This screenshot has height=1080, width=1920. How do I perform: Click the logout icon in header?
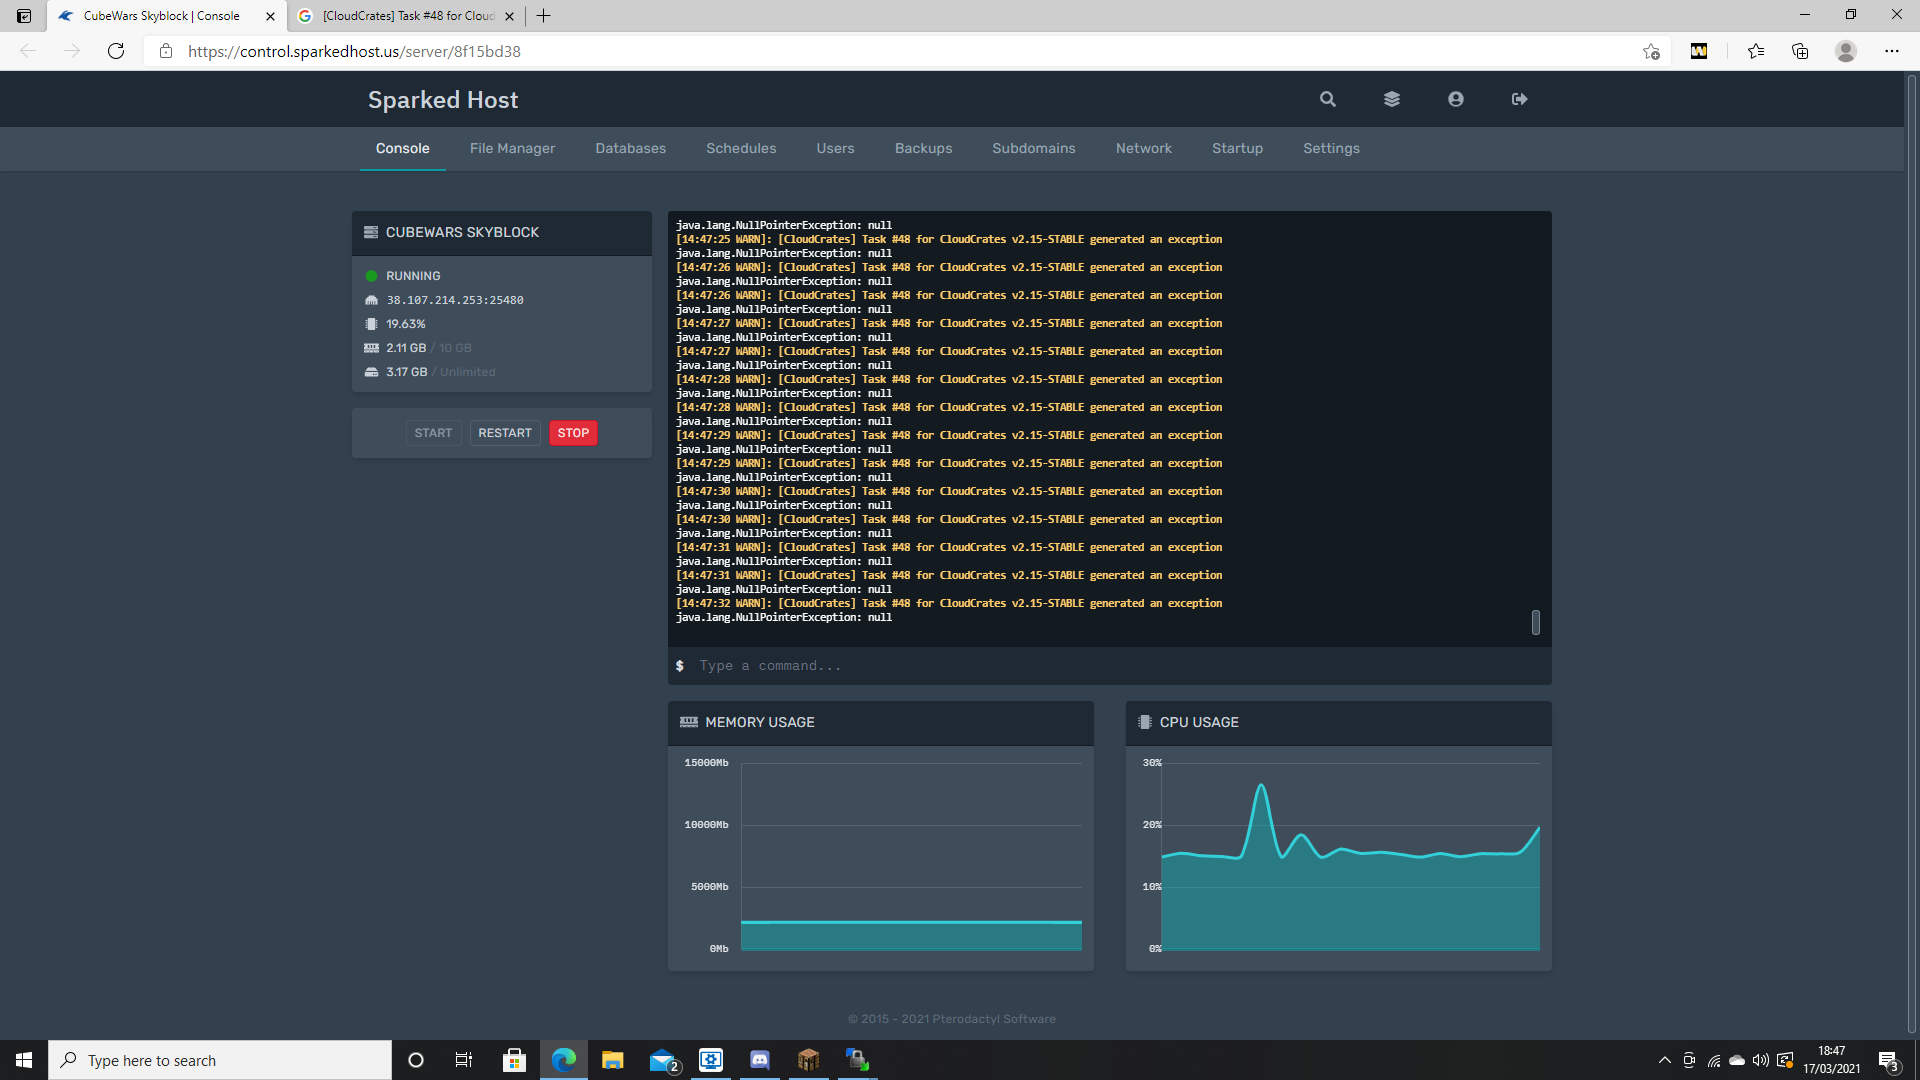[x=1519, y=99]
